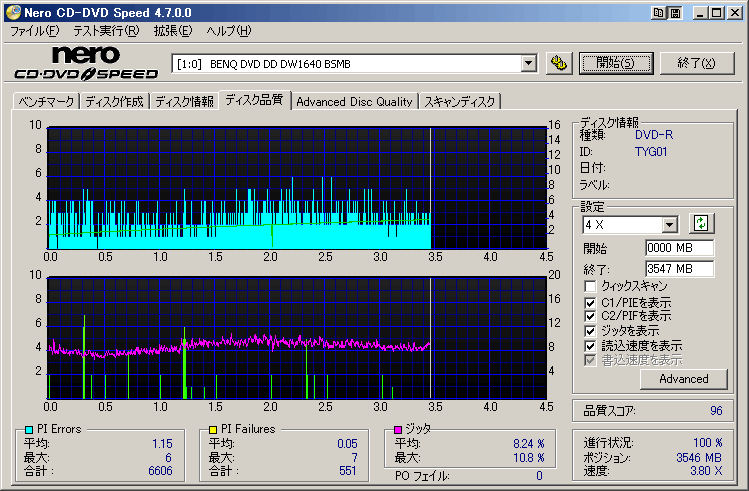Click the Advanced settings button

pyautogui.click(x=684, y=379)
